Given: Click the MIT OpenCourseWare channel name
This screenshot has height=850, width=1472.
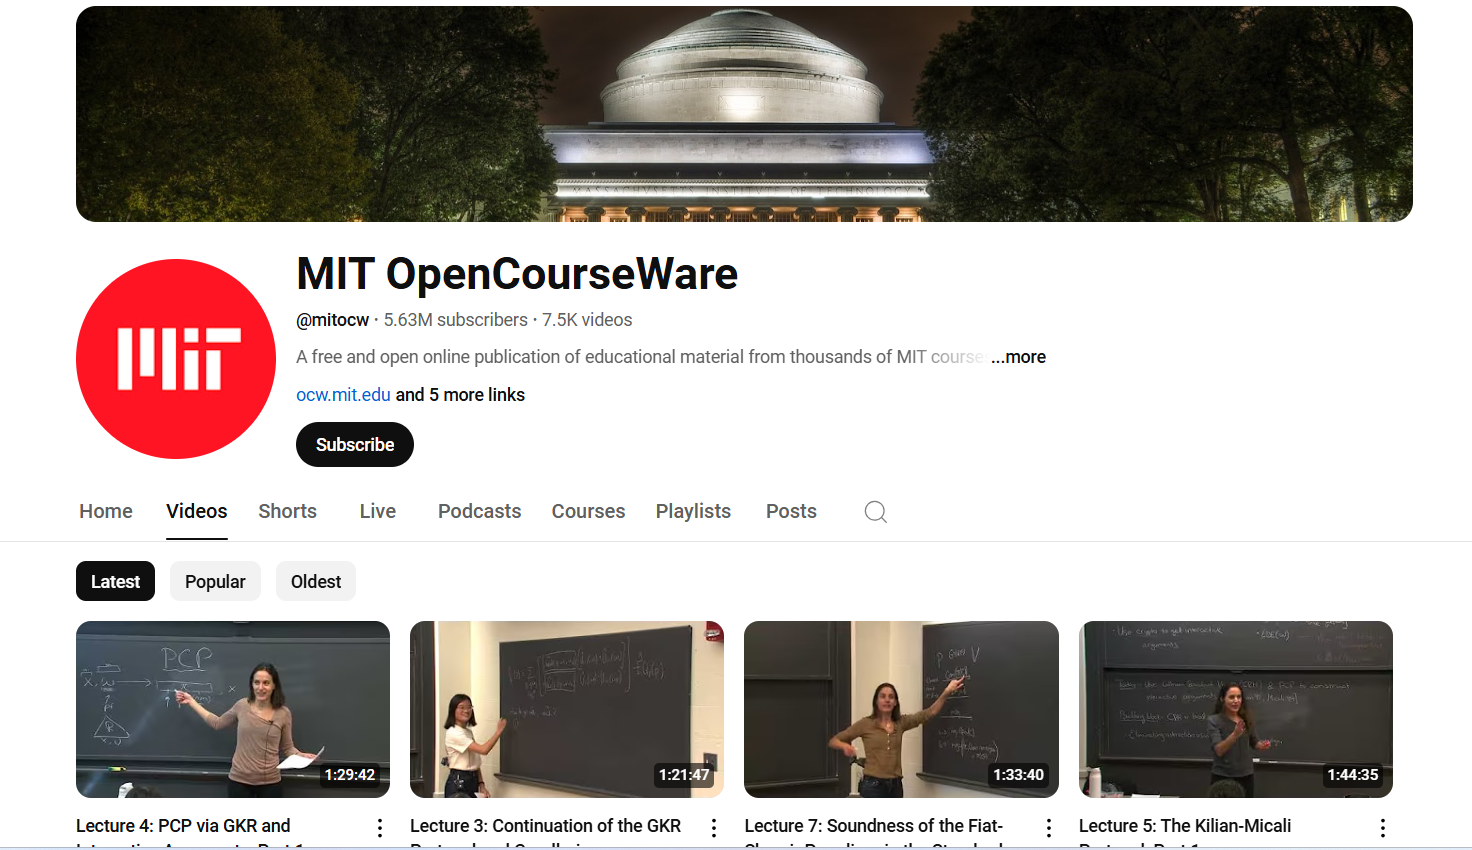Looking at the screenshot, I should tap(517, 274).
